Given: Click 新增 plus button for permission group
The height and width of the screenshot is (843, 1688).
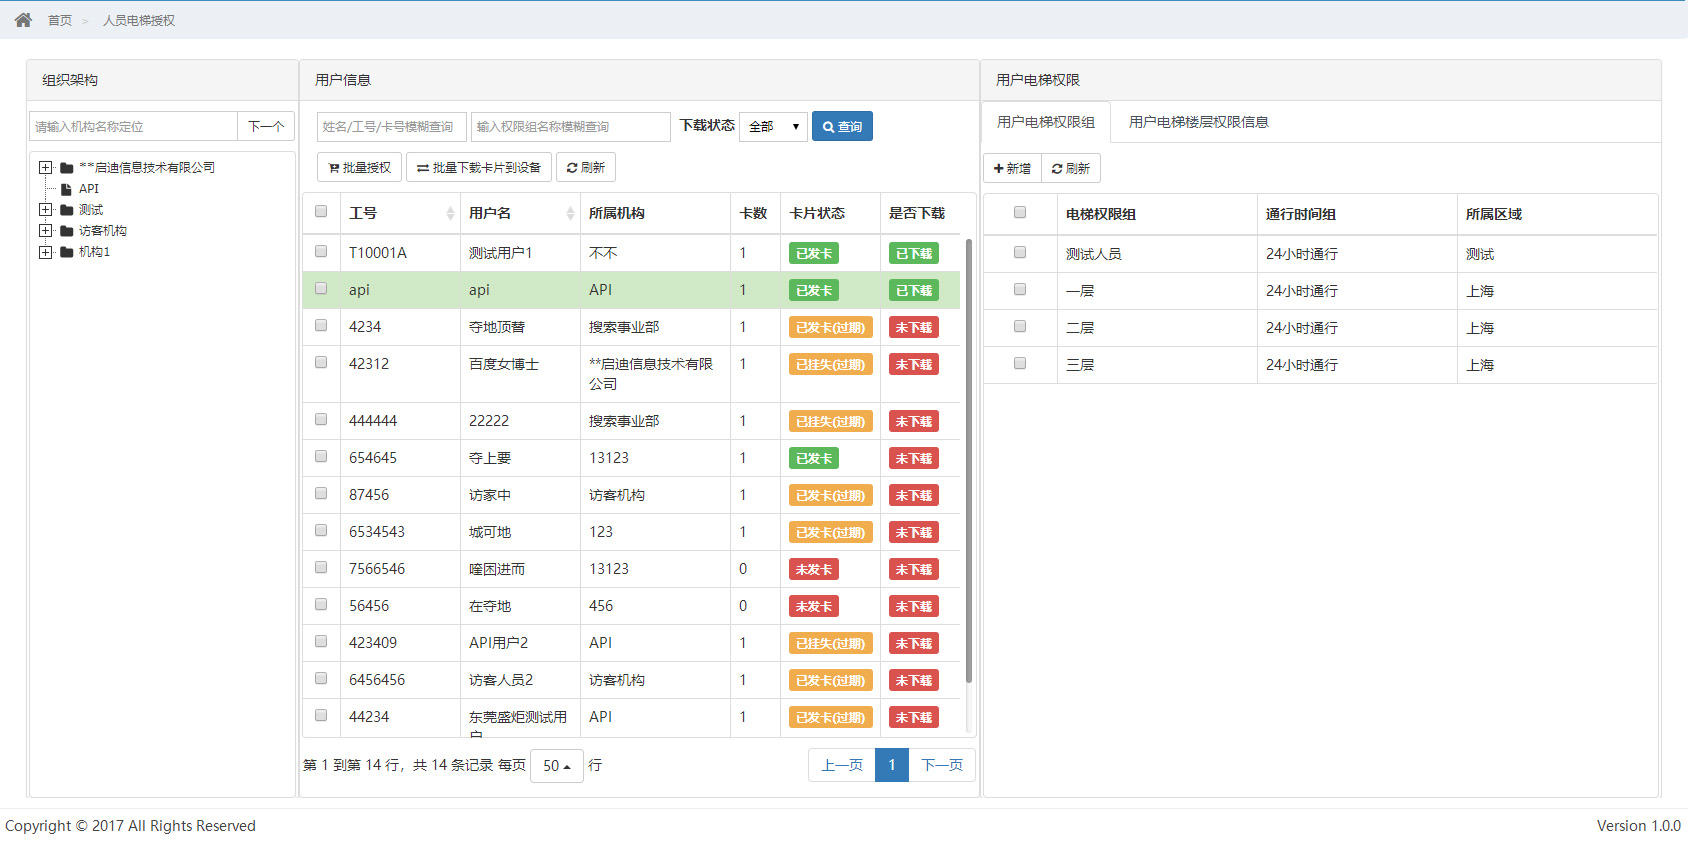Looking at the screenshot, I should 1012,168.
